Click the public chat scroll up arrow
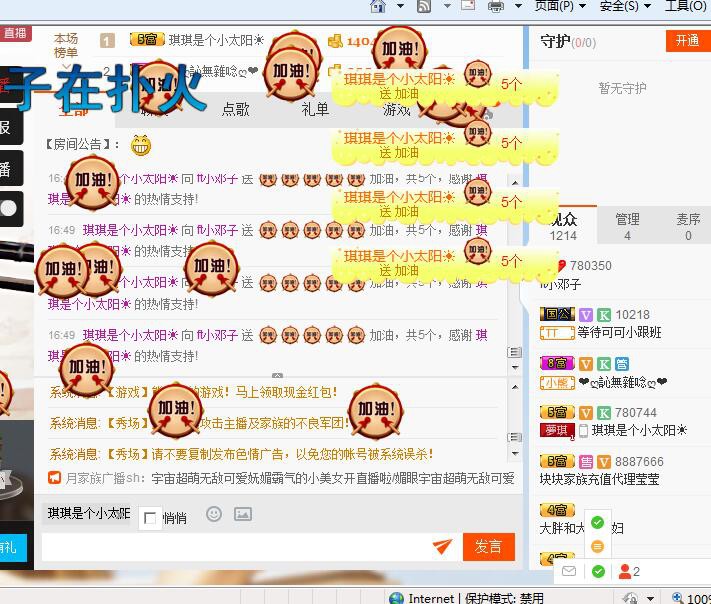Viewport: 711px width, 604px height. point(515,183)
